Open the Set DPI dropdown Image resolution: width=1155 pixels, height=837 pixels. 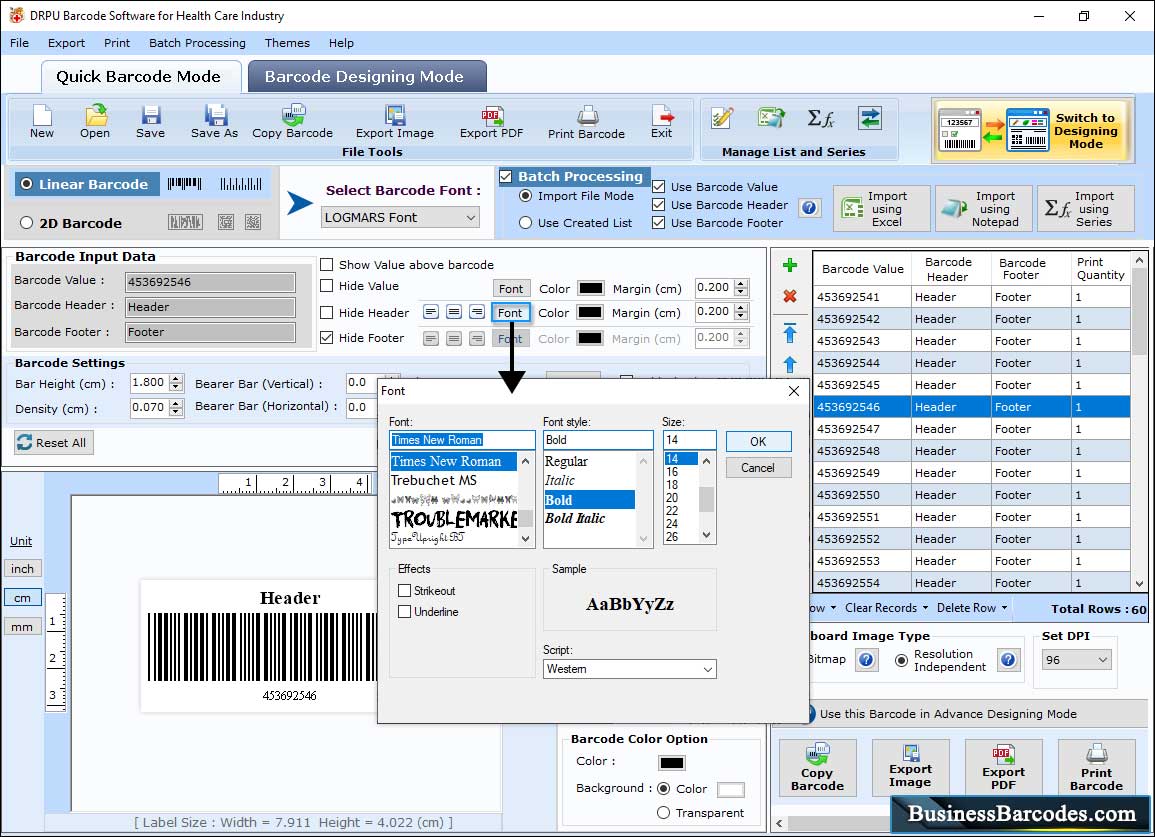(1076, 660)
